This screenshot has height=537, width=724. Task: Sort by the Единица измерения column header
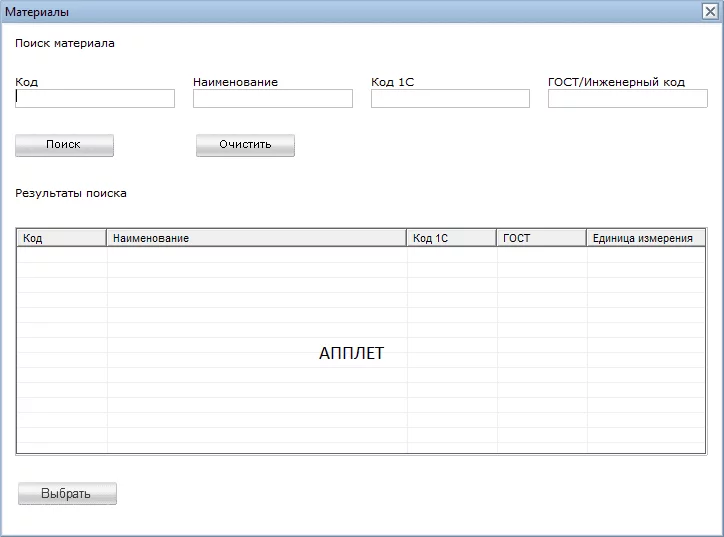point(645,238)
